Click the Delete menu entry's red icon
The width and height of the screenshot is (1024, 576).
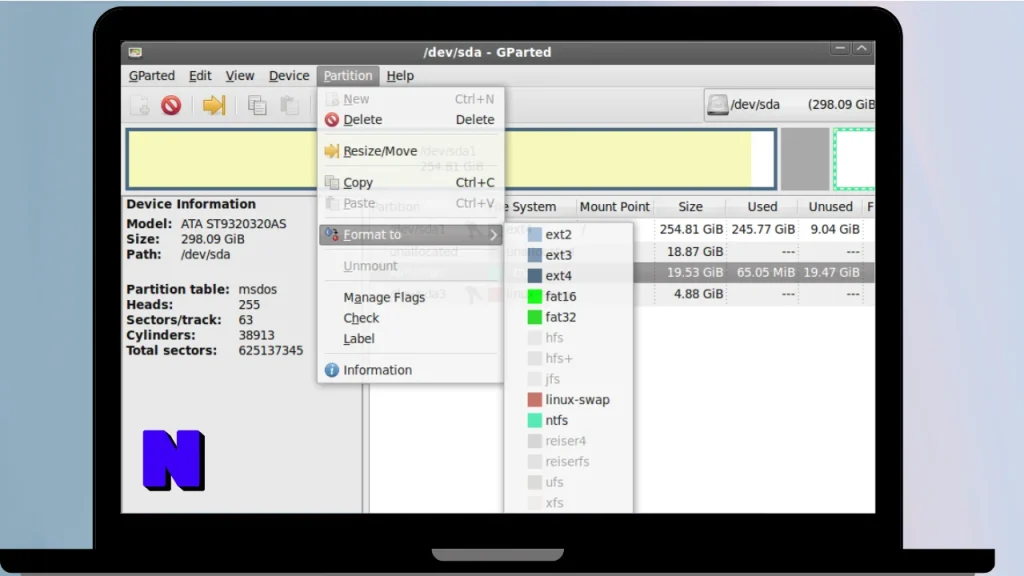(332, 120)
